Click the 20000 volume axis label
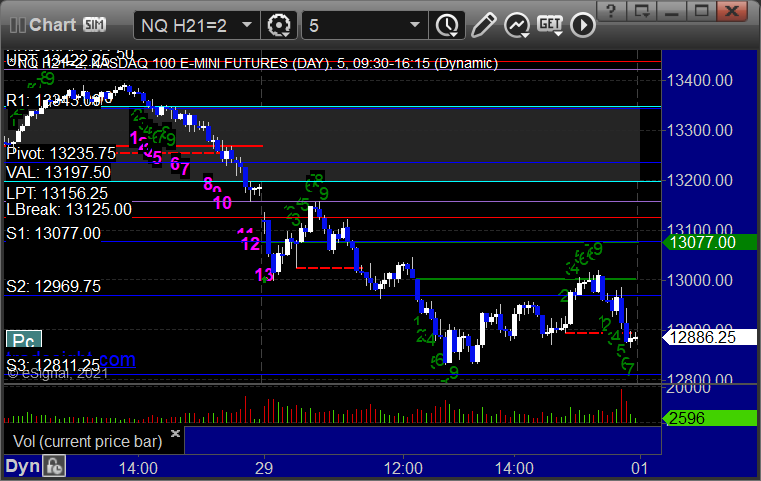Viewport: 761px width, 481px height. [x=689, y=388]
